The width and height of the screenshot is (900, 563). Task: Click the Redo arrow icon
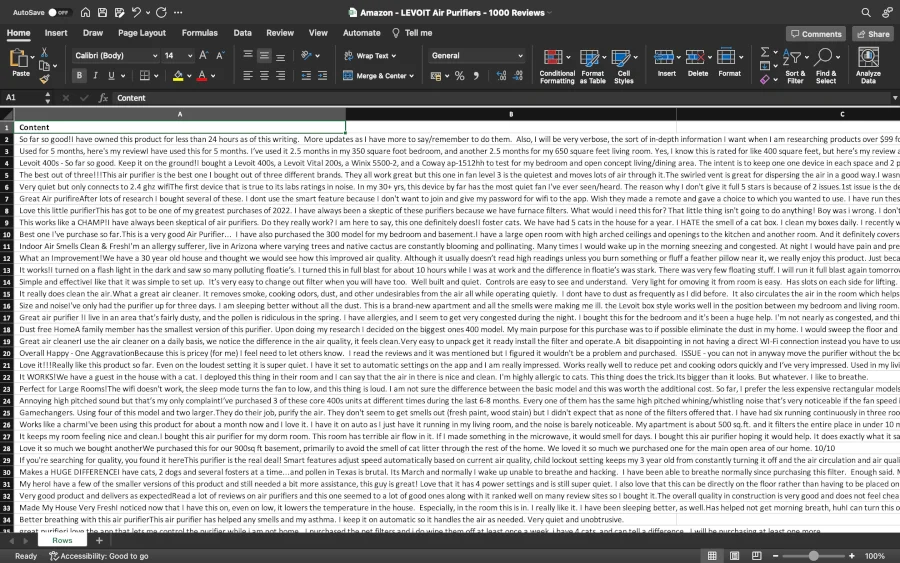coord(161,12)
